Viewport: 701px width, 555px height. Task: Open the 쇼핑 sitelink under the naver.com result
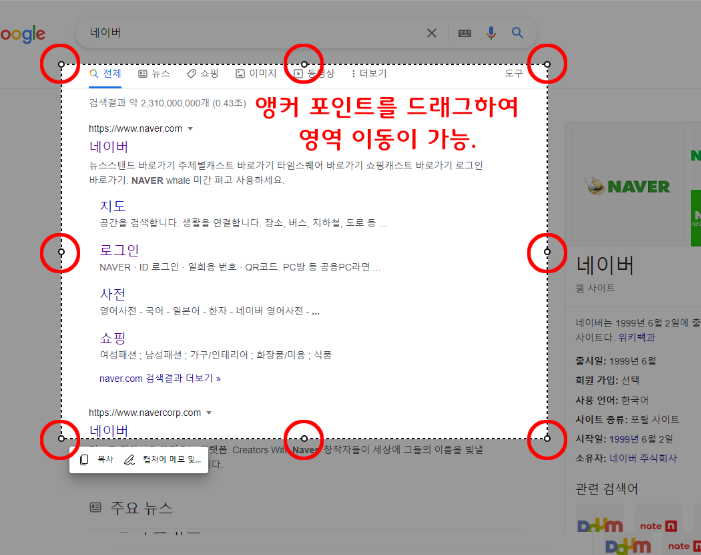[x=113, y=338]
